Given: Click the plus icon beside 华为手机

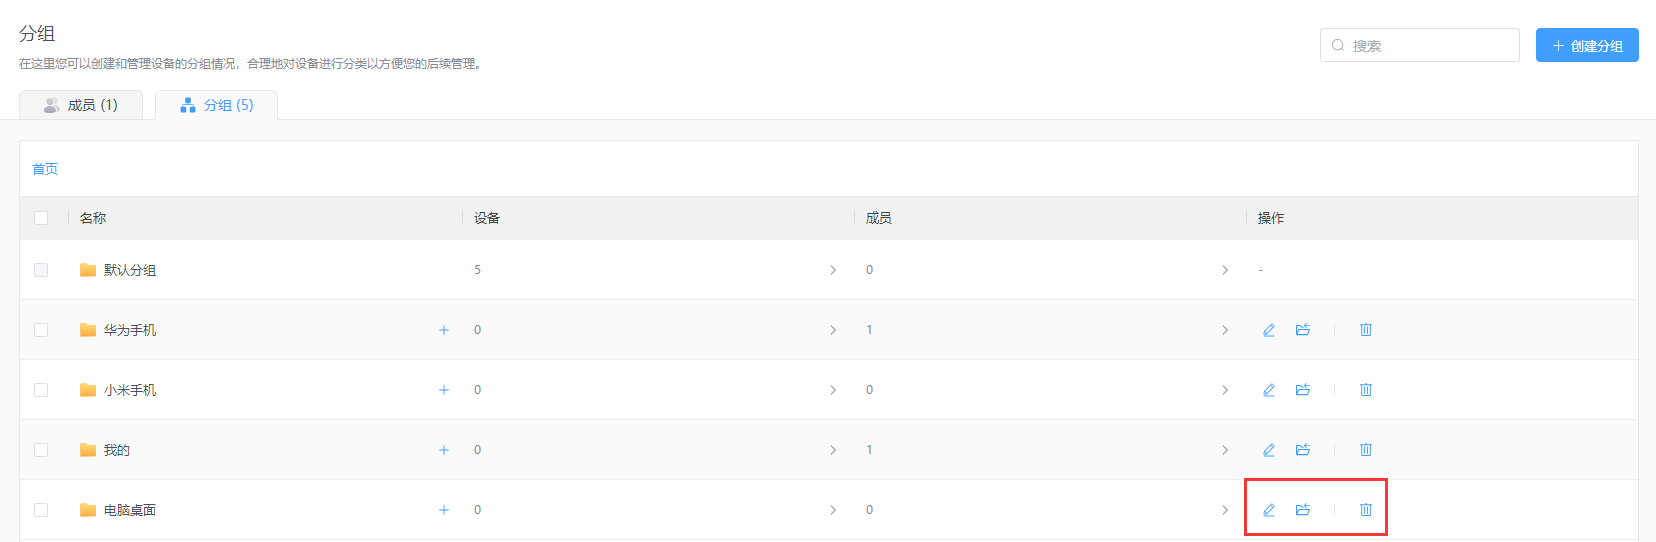Looking at the screenshot, I should (x=444, y=330).
